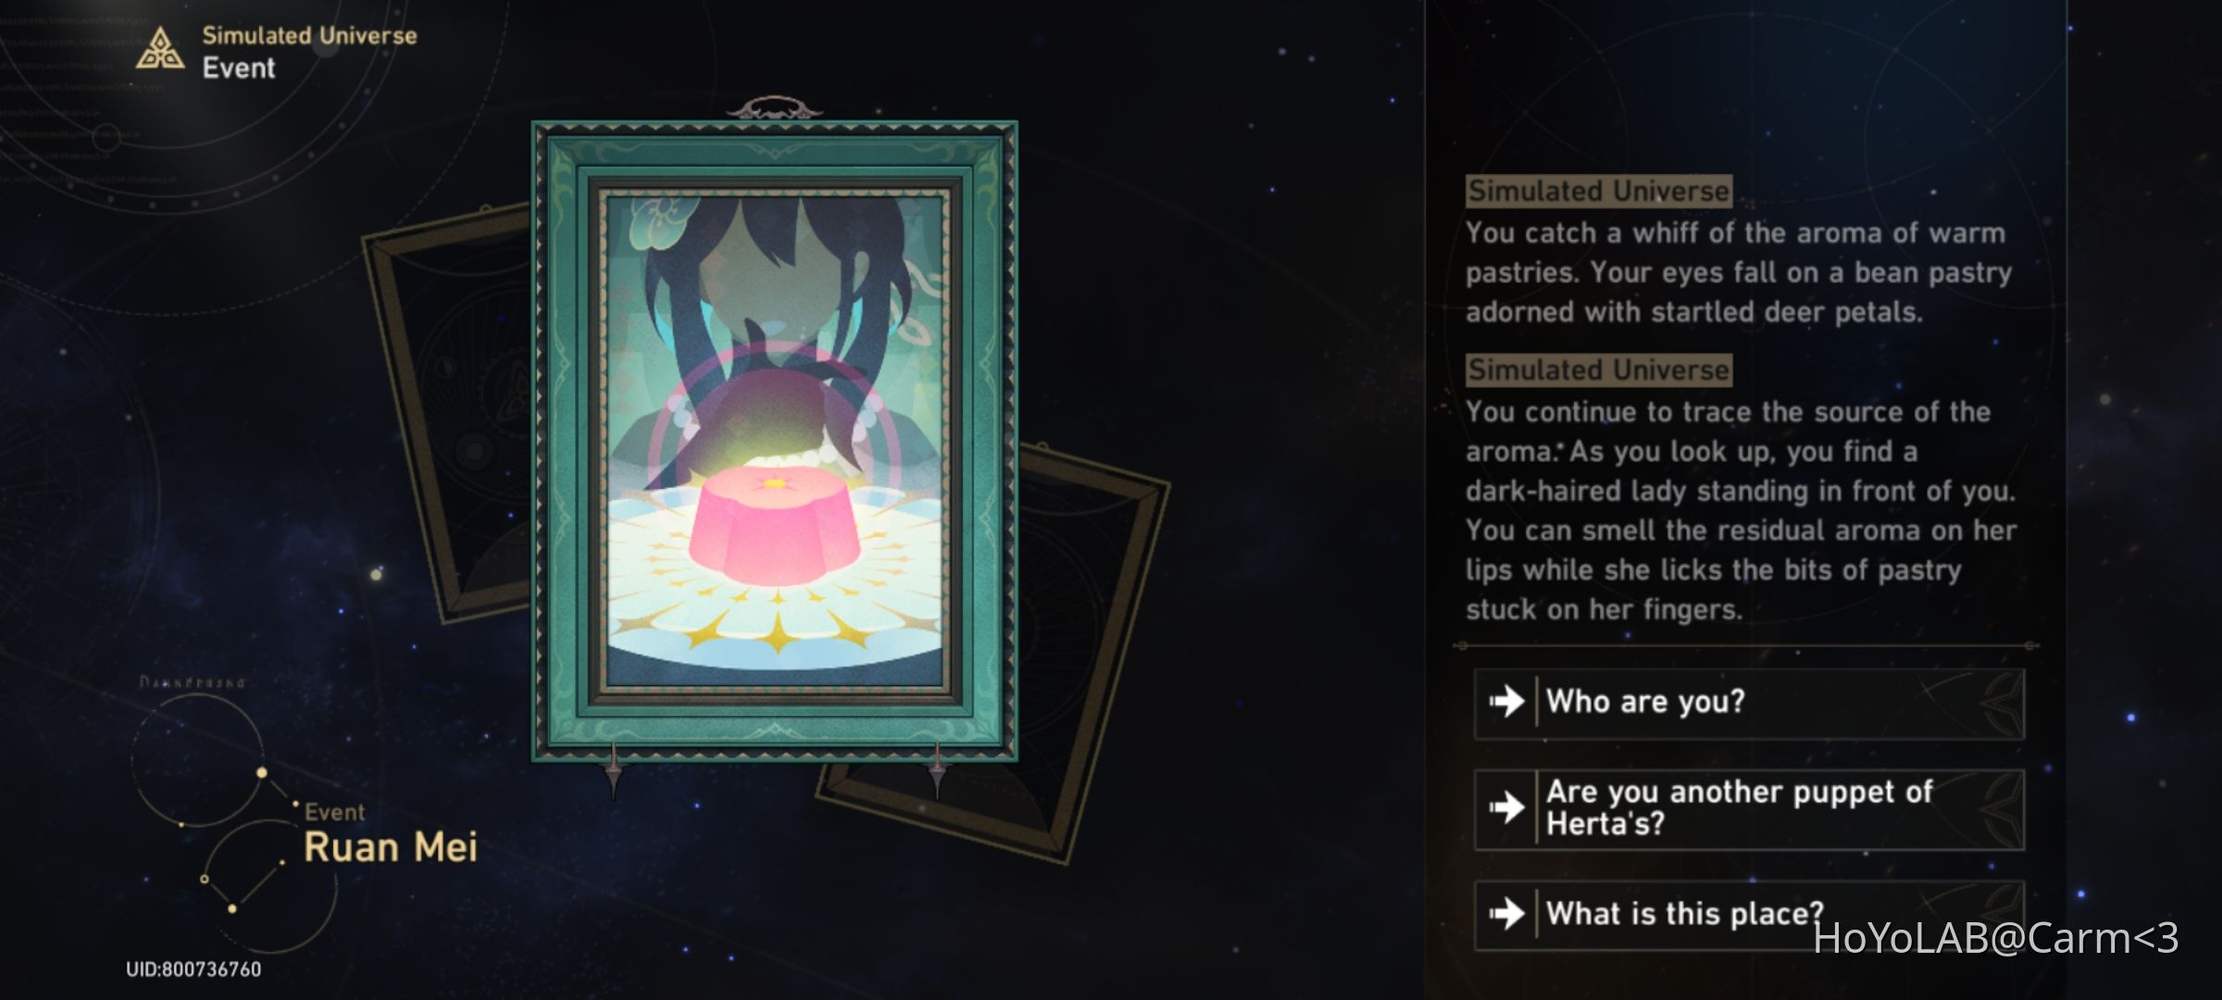Click the Simulated Universe triangle emblem icon
The image size is (2222, 1000).
pyautogui.click(x=160, y=49)
